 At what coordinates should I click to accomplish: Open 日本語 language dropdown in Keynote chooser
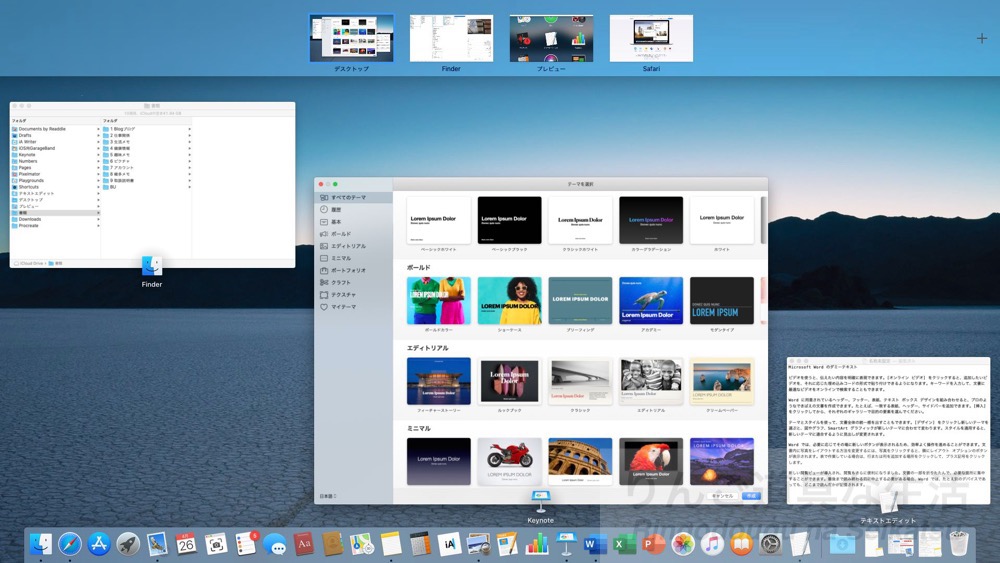tap(328, 496)
